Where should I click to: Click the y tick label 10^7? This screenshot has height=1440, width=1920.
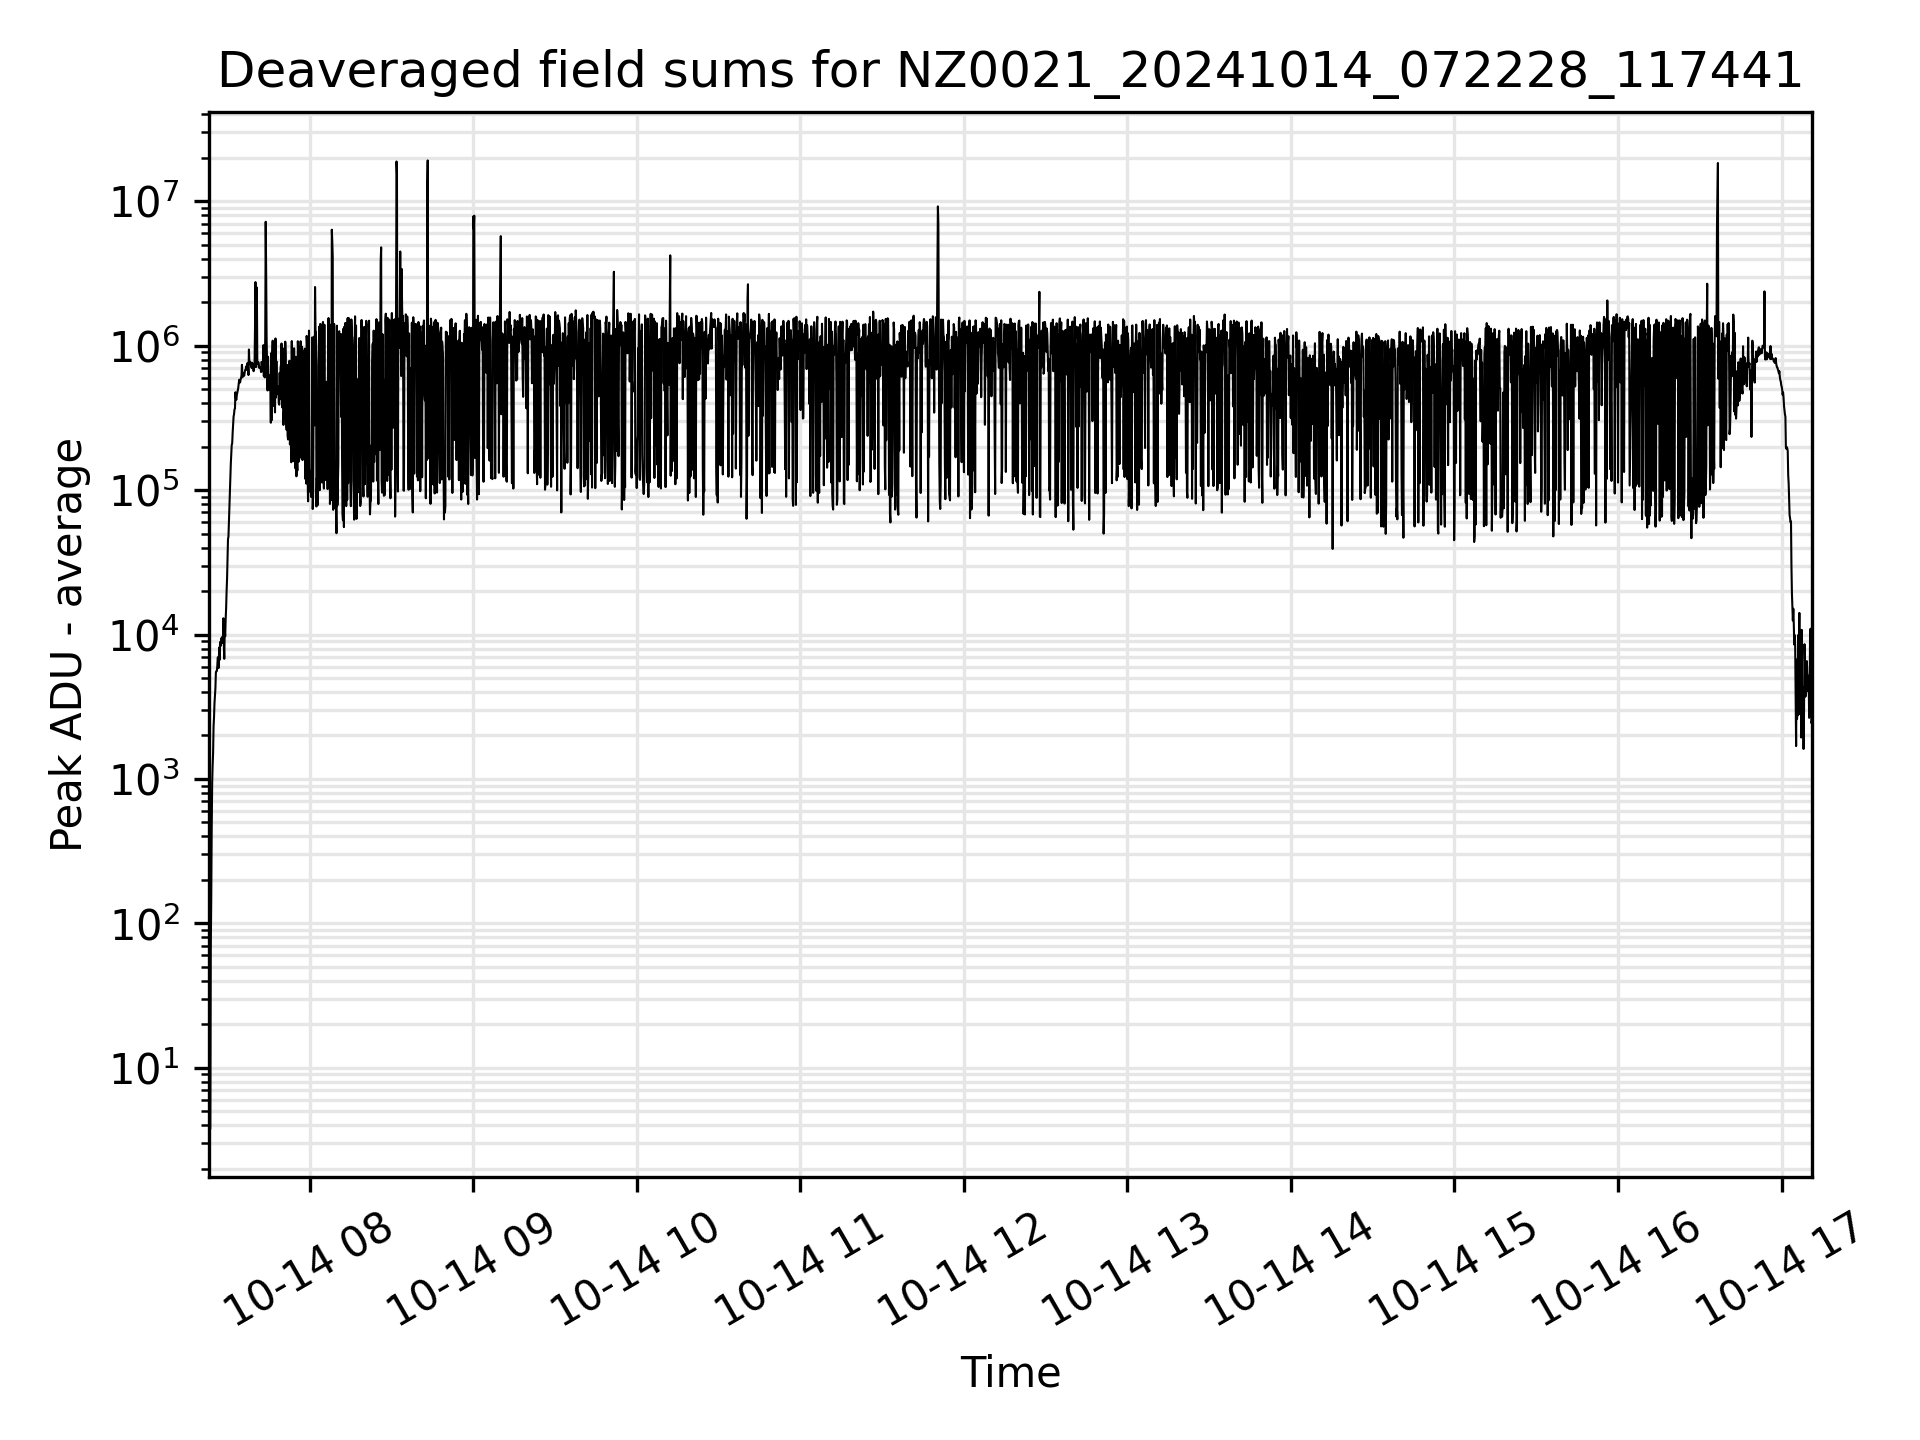pyautogui.click(x=144, y=201)
